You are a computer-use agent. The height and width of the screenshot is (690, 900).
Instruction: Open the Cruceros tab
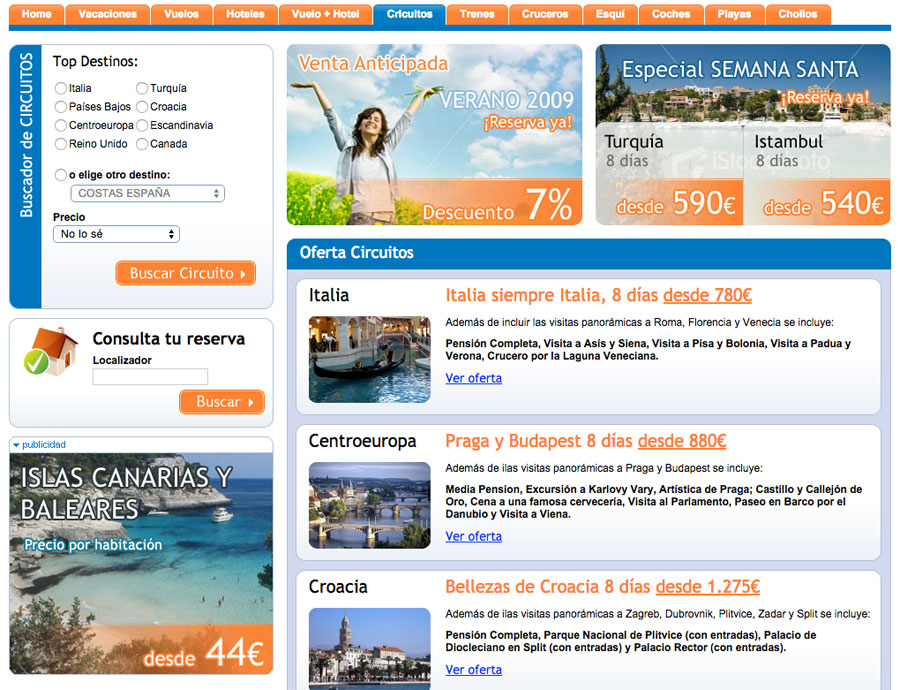[545, 14]
